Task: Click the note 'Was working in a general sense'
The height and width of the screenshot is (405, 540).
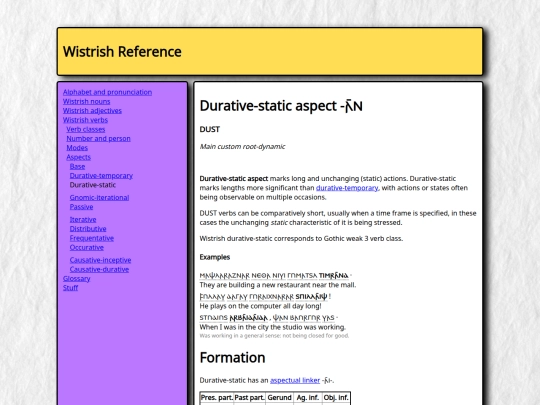Action: 274,336
